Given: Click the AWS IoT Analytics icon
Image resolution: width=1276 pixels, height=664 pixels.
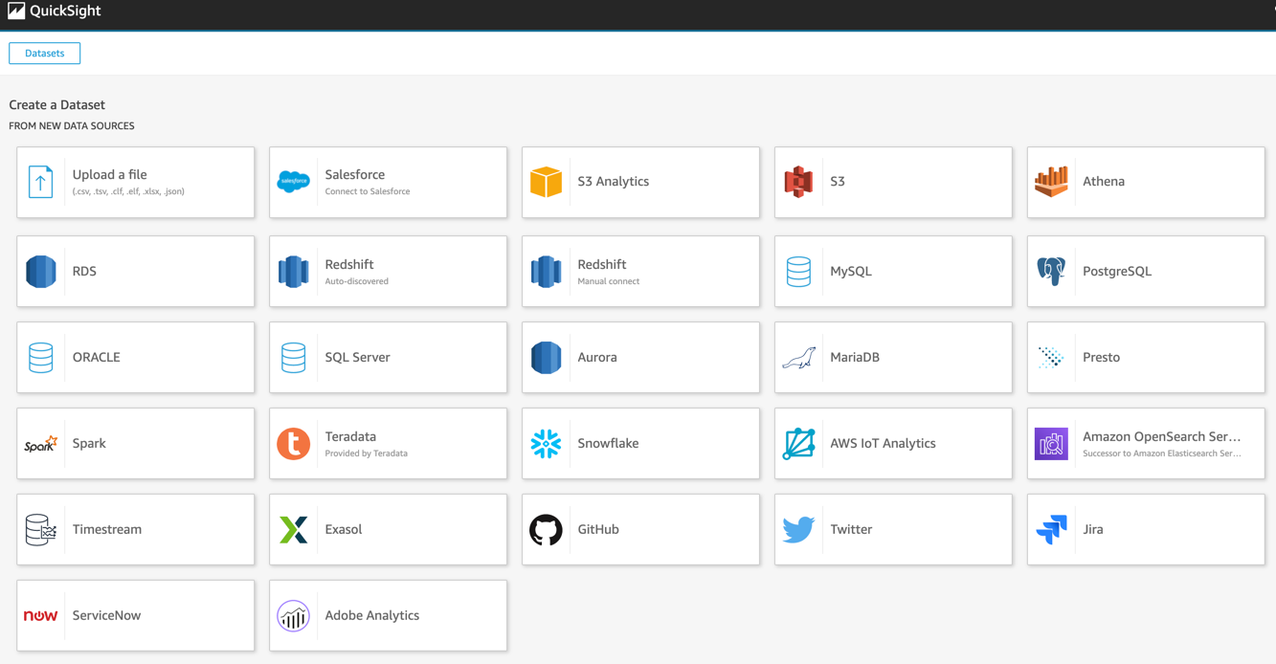Looking at the screenshot, I should pyautogui.click(x=798, y=444).
